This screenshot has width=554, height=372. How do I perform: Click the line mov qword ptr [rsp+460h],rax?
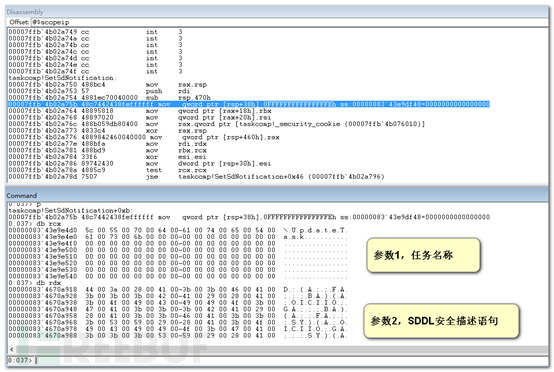[x=144, y=137]
